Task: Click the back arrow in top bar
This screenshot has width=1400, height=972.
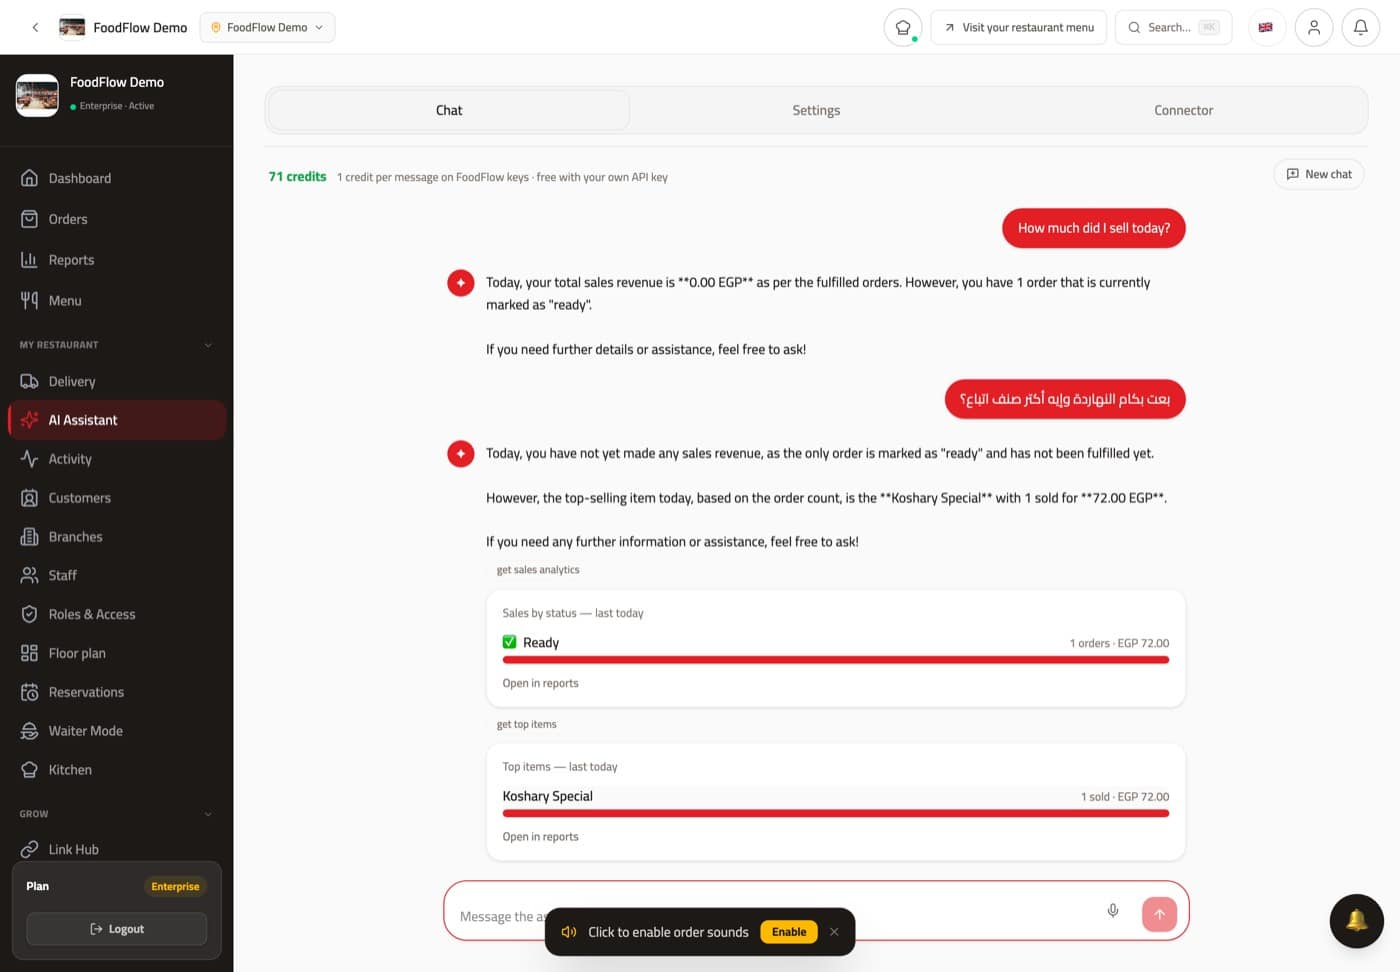Action: tap(35, 27)
